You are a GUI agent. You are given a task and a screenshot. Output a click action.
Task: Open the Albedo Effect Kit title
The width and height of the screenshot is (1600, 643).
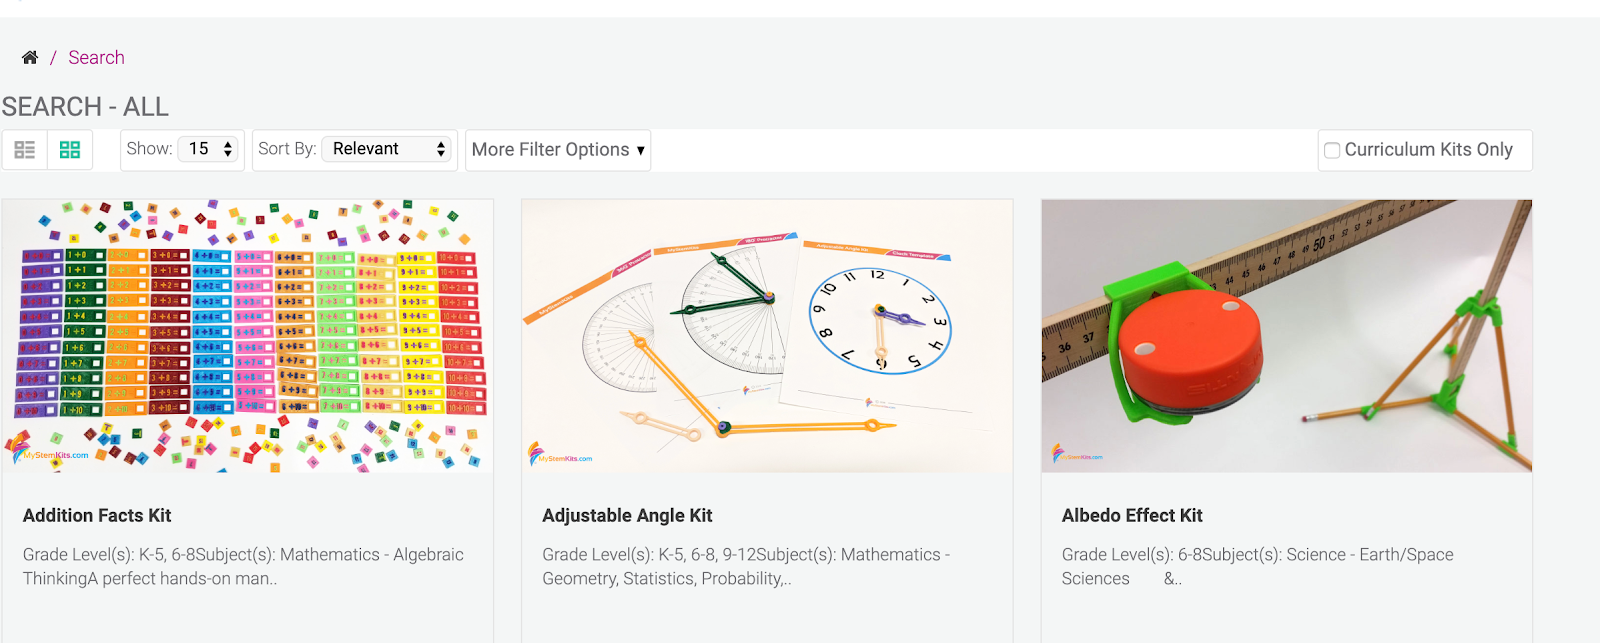tap(1132, 516)
